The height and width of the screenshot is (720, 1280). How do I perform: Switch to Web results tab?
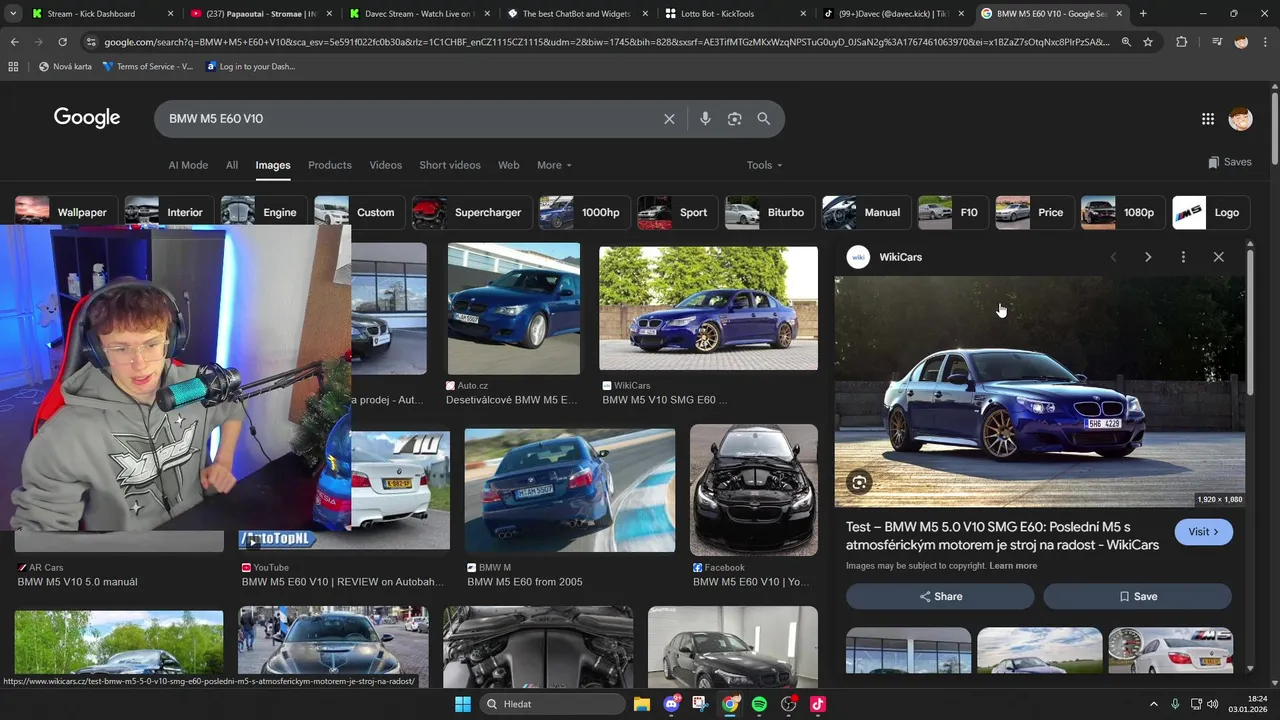(x=509, y=165)
